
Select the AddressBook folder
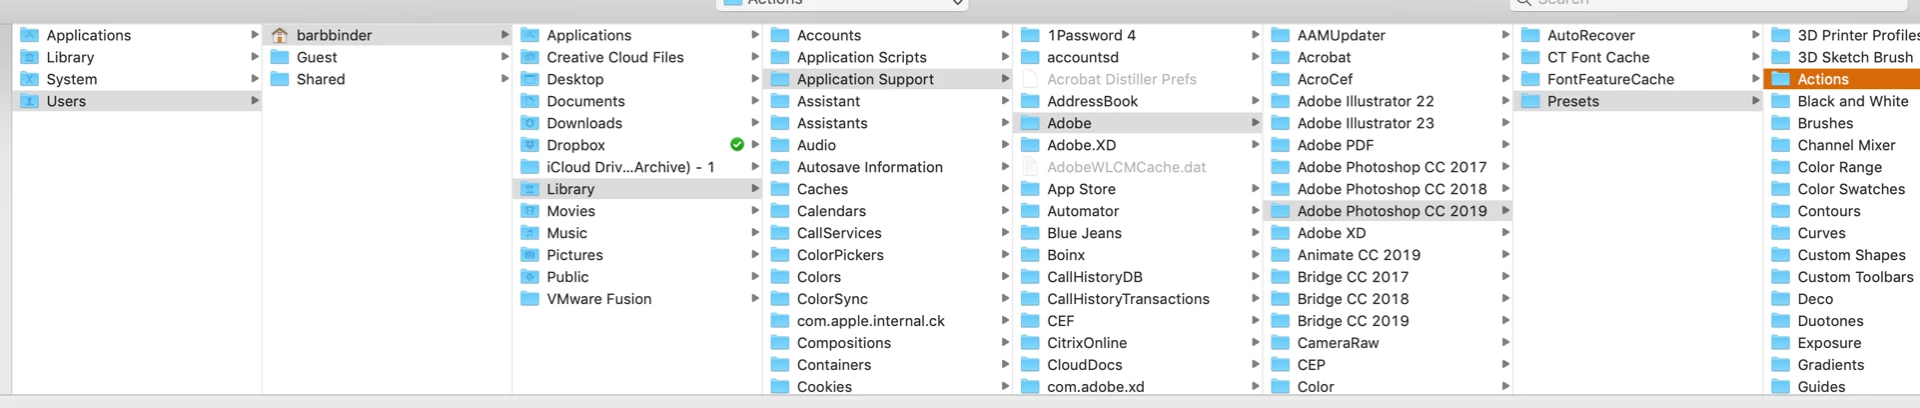point(1137,101)
